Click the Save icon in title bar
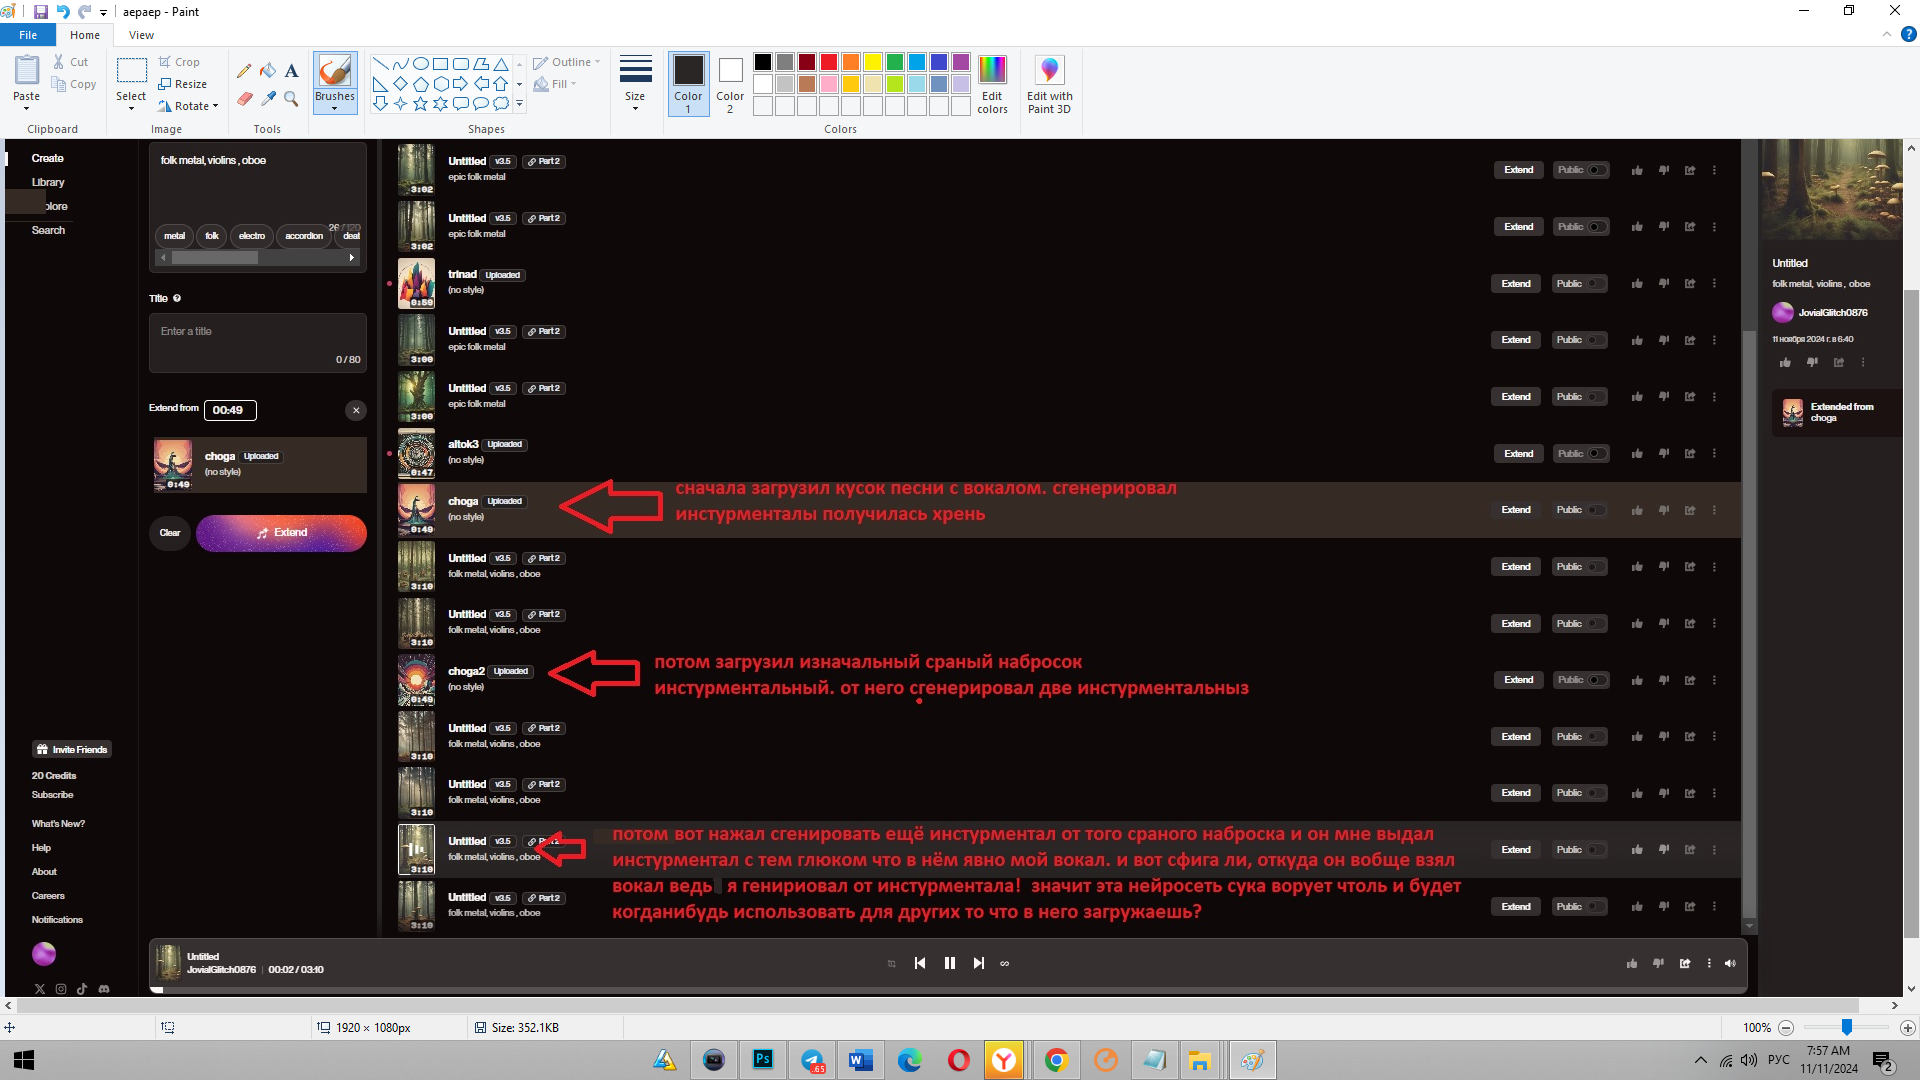This screenshot has width=1920, height=1080. (x=41, y=12)
